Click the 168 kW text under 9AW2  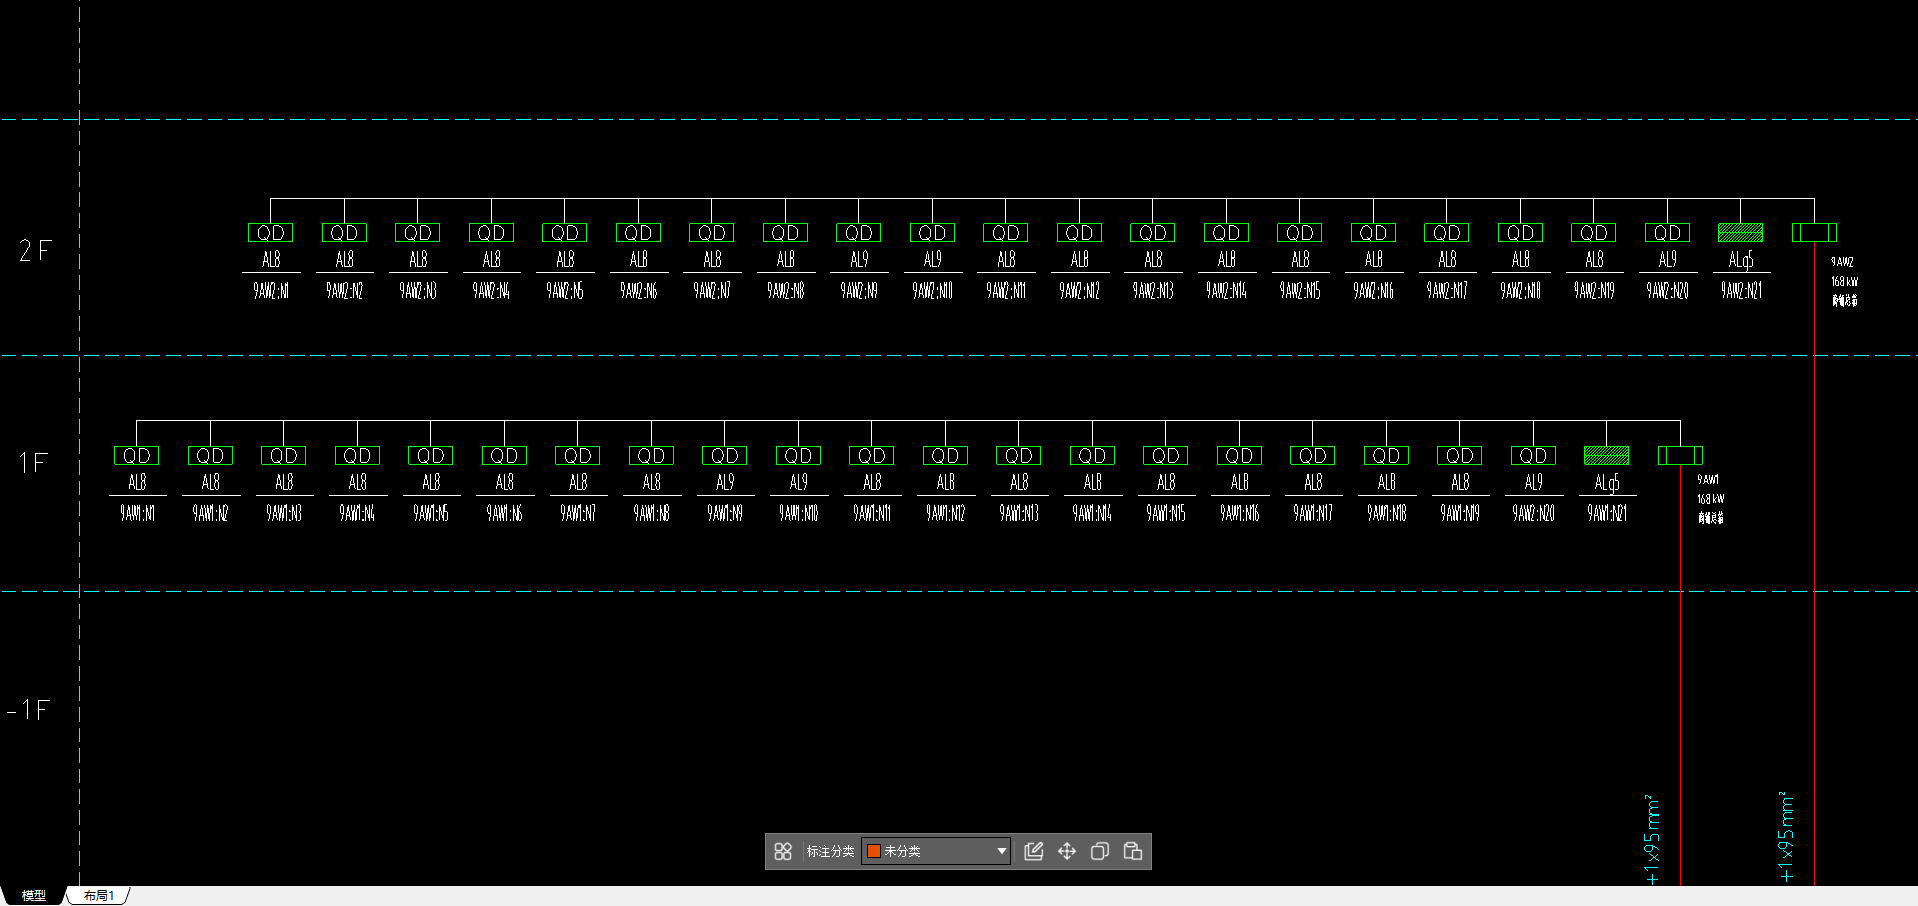coord(1844,282)
